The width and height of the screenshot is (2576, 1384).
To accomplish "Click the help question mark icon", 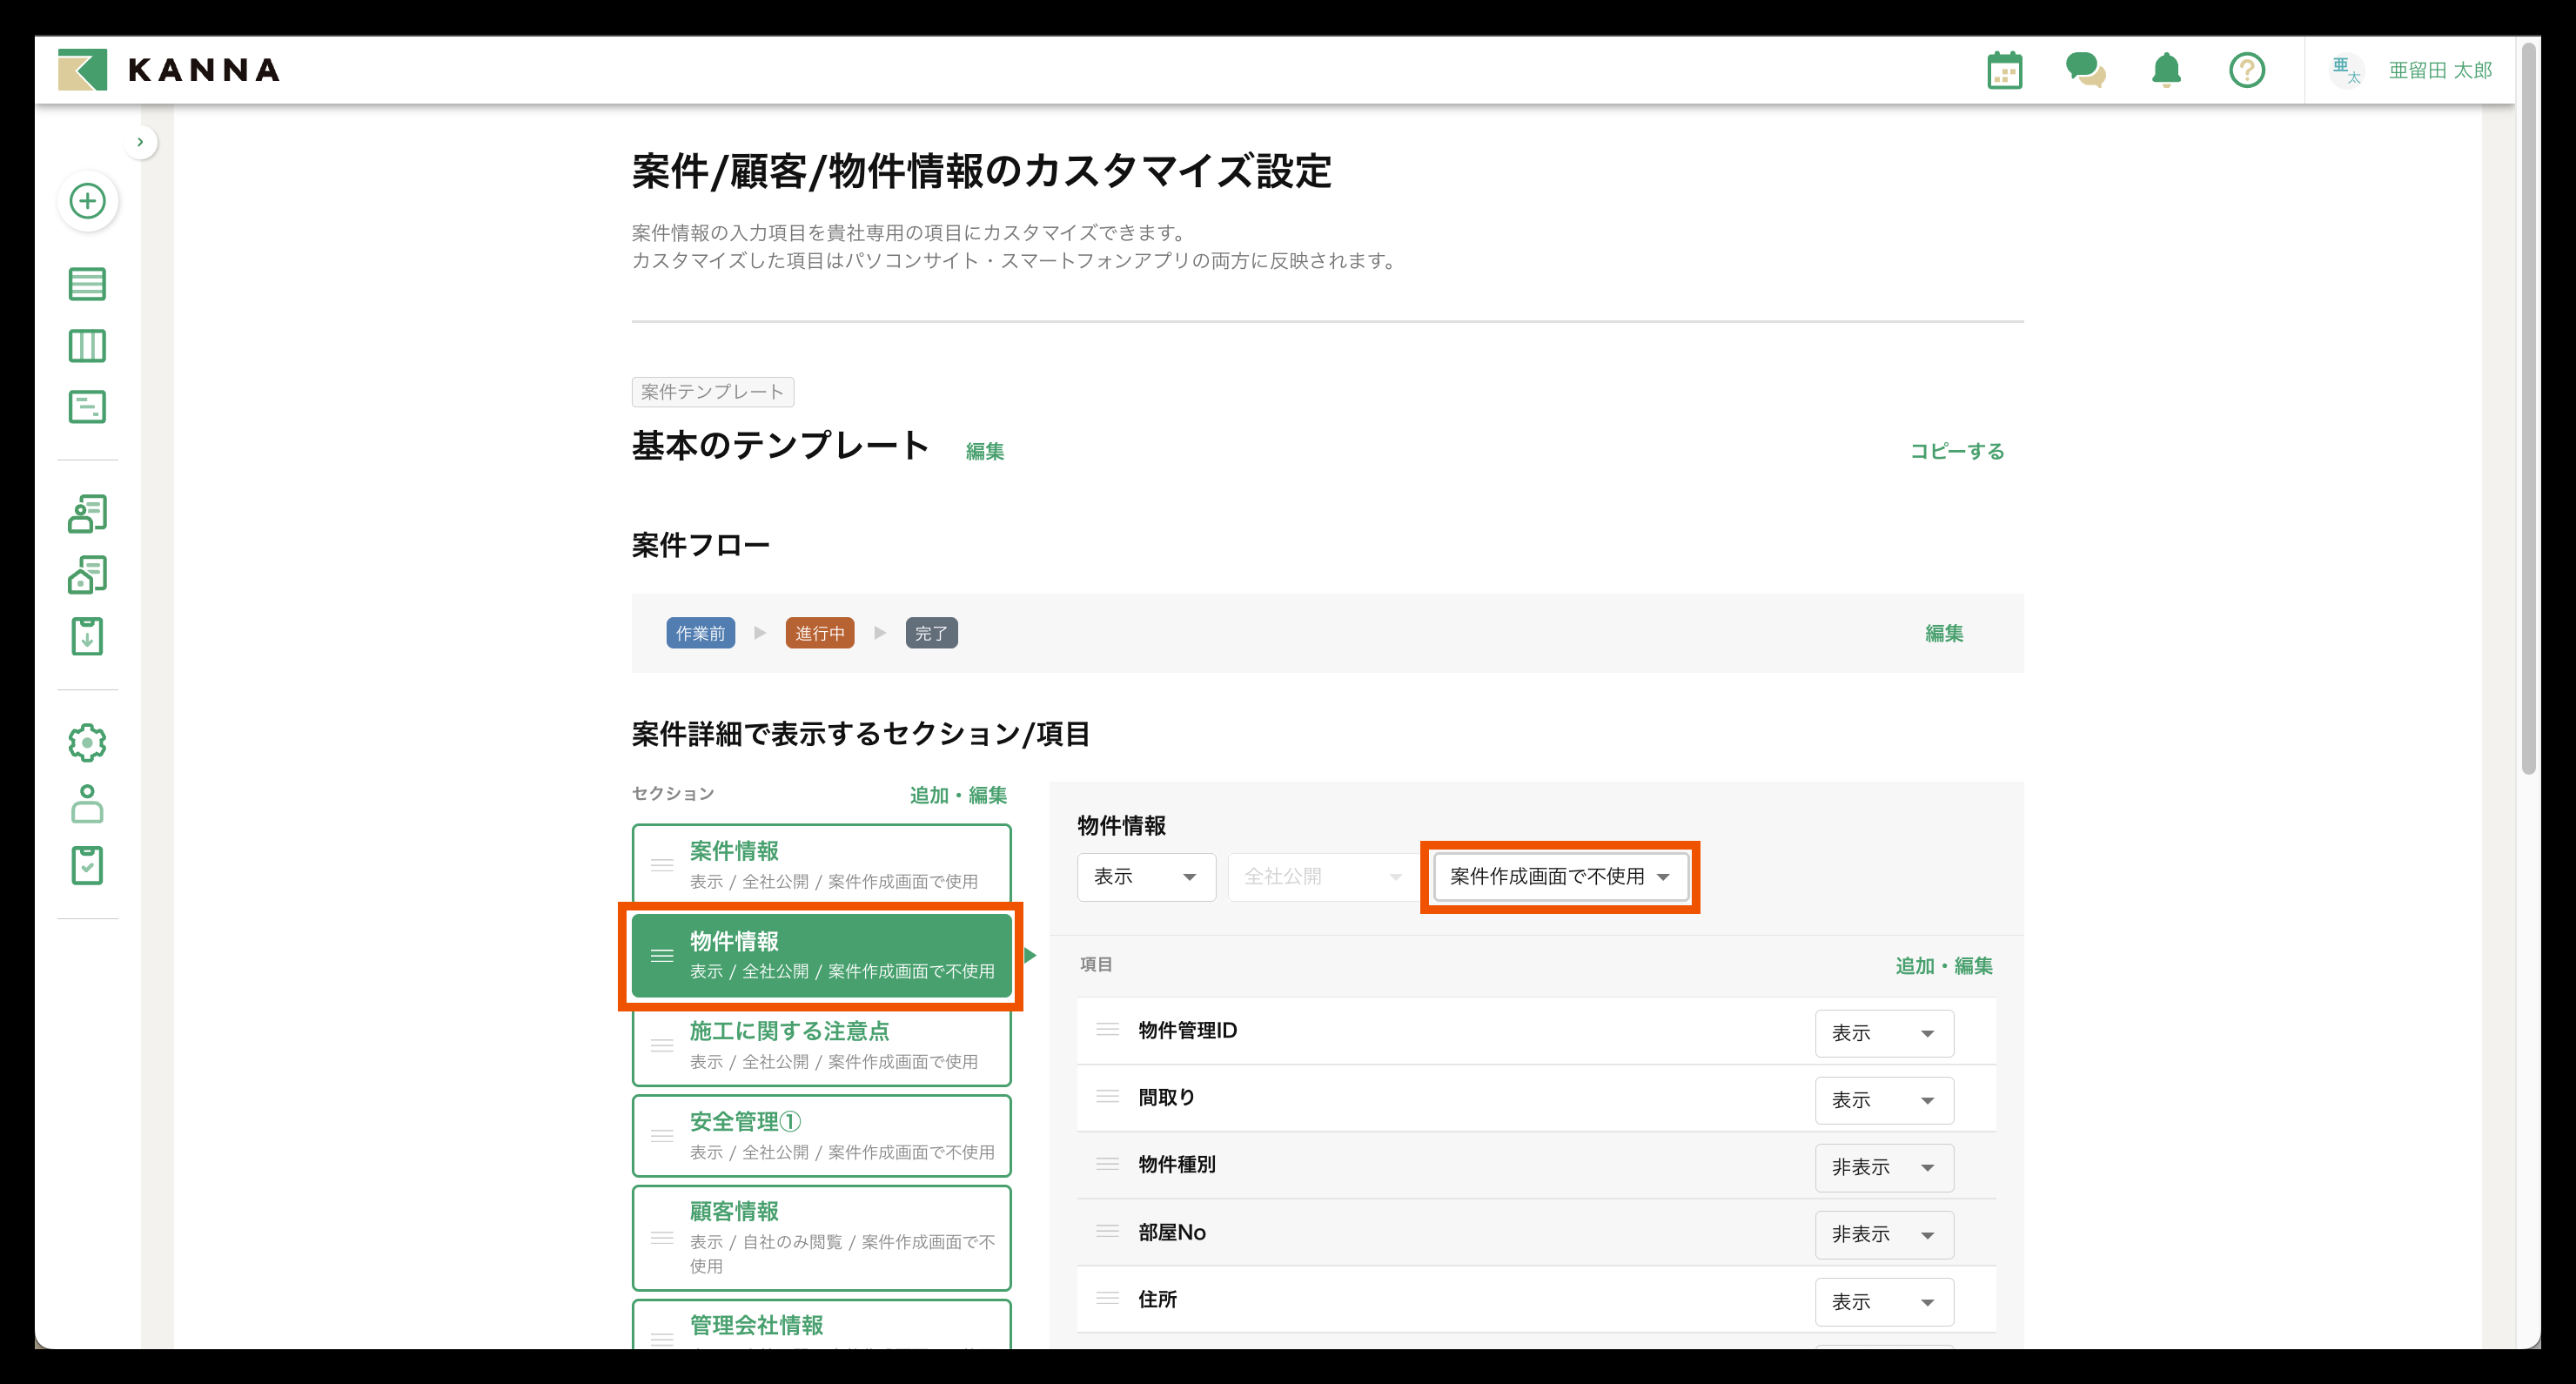I will click(x=2246, y=70).
